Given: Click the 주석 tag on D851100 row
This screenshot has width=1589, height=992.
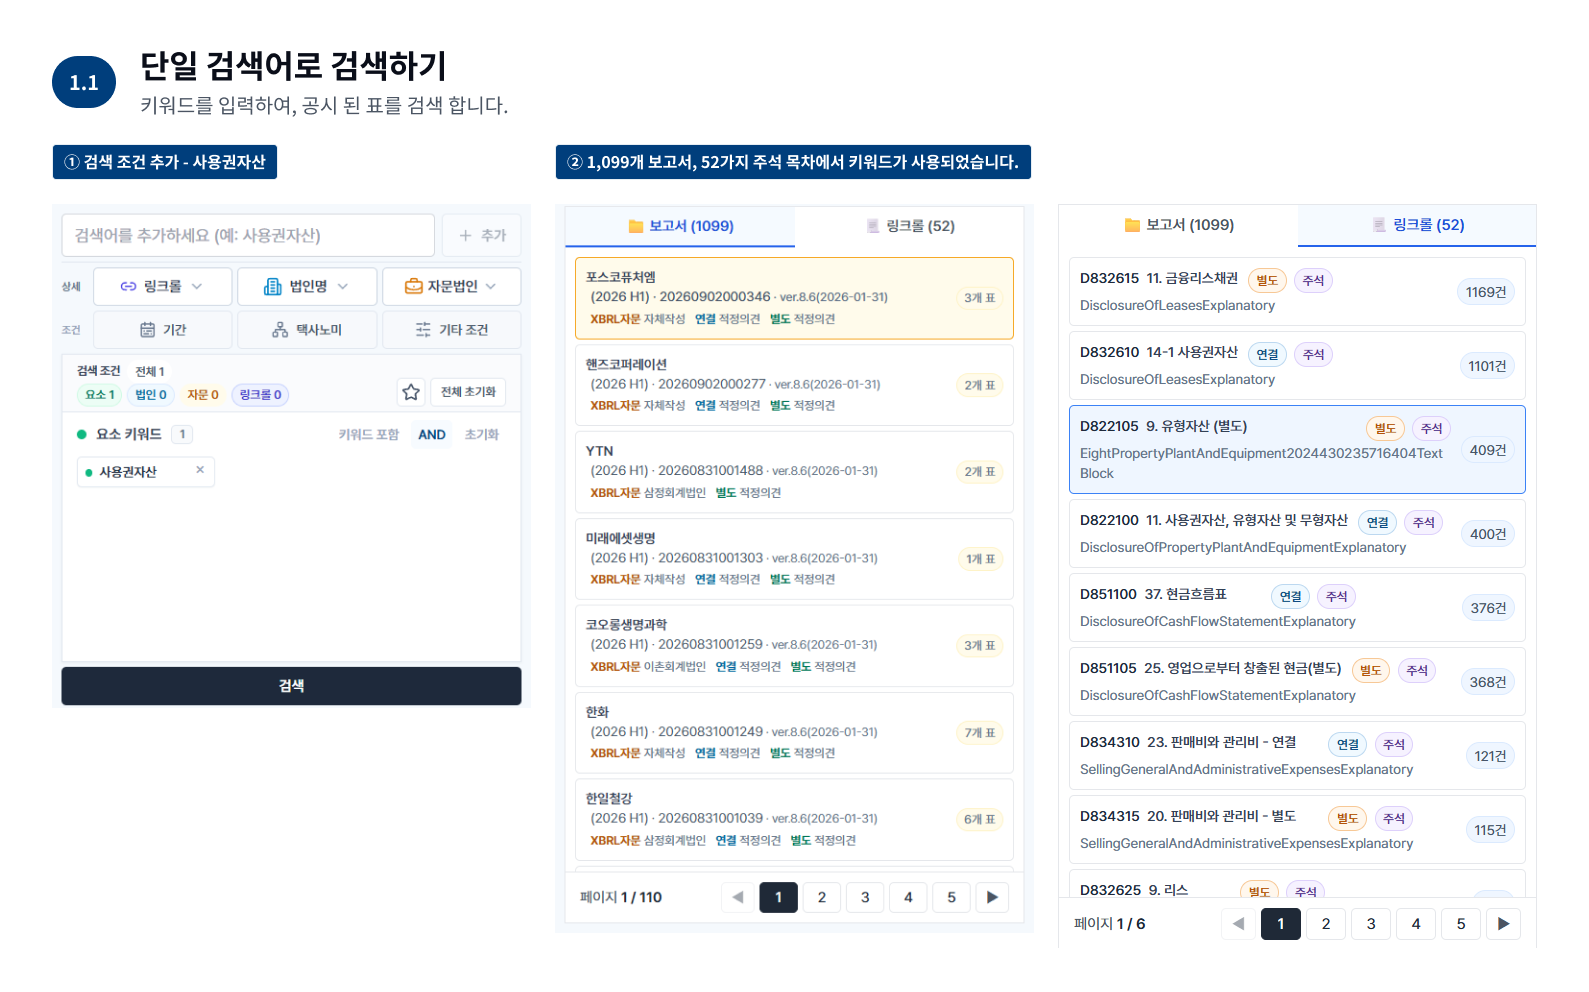Looking at the screenshot, I should tap(1337, 597).
